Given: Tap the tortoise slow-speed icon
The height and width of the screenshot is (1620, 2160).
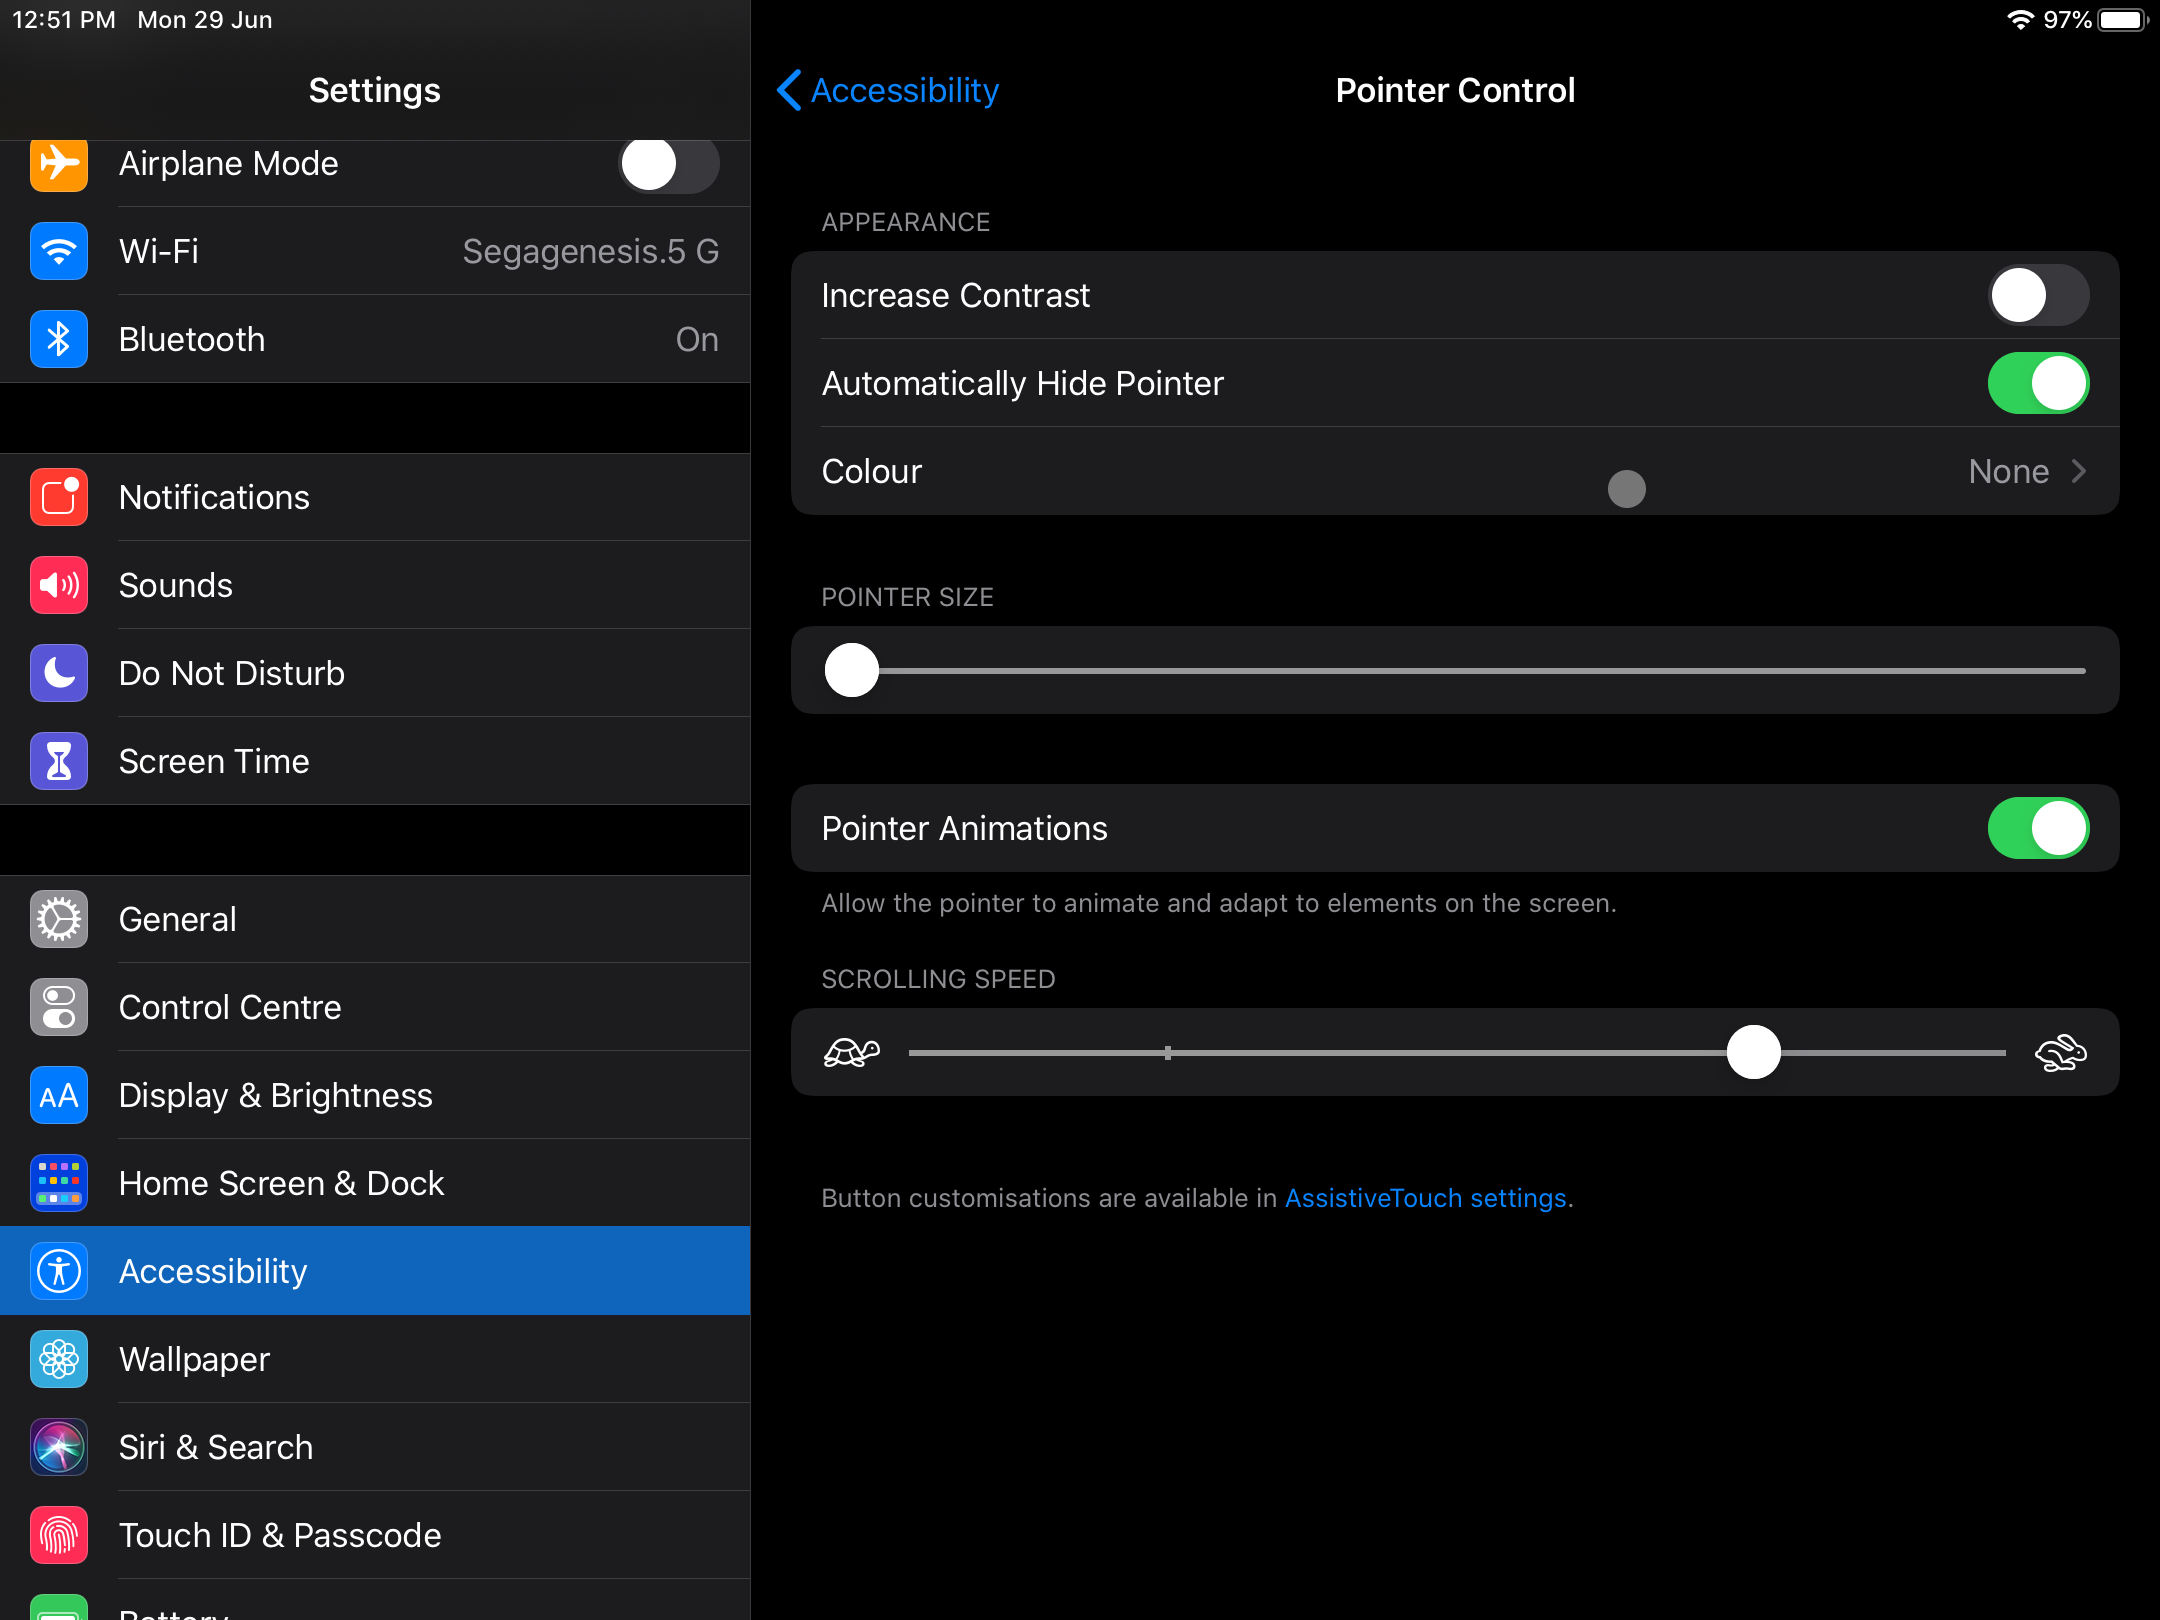Looking at the screenshot, I should (851, 1052).
